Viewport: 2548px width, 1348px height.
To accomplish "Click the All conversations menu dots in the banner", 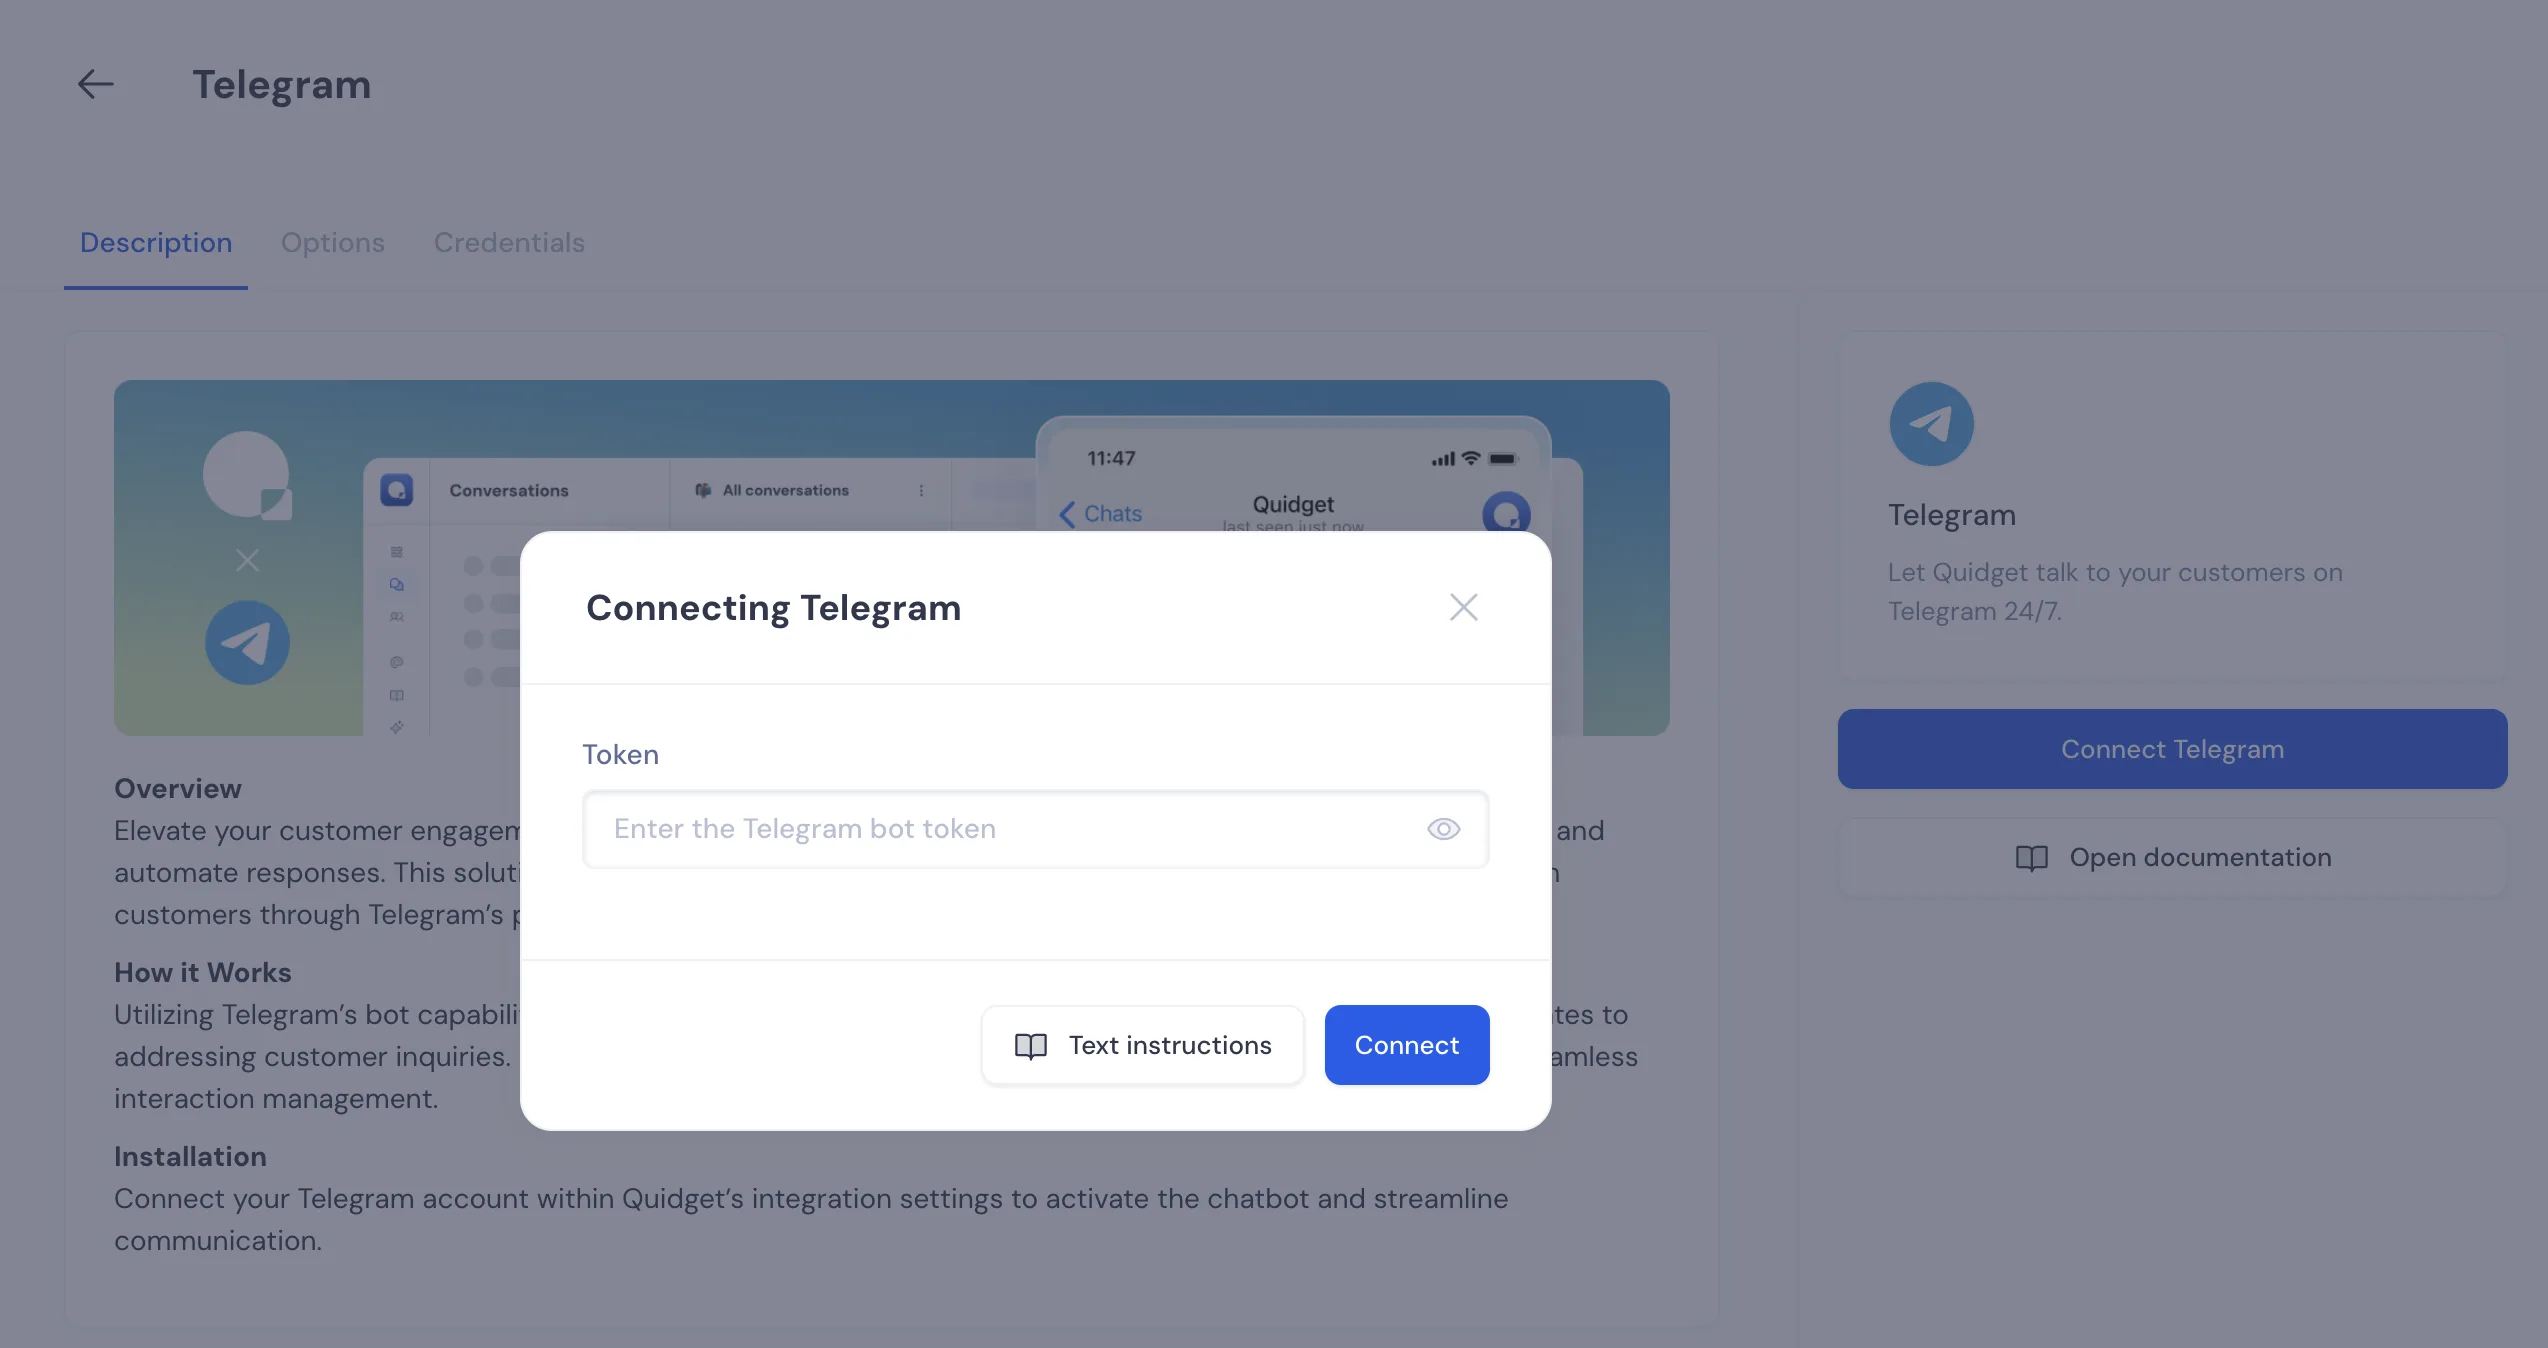I will pyautogui.click(x=921, y=491).
